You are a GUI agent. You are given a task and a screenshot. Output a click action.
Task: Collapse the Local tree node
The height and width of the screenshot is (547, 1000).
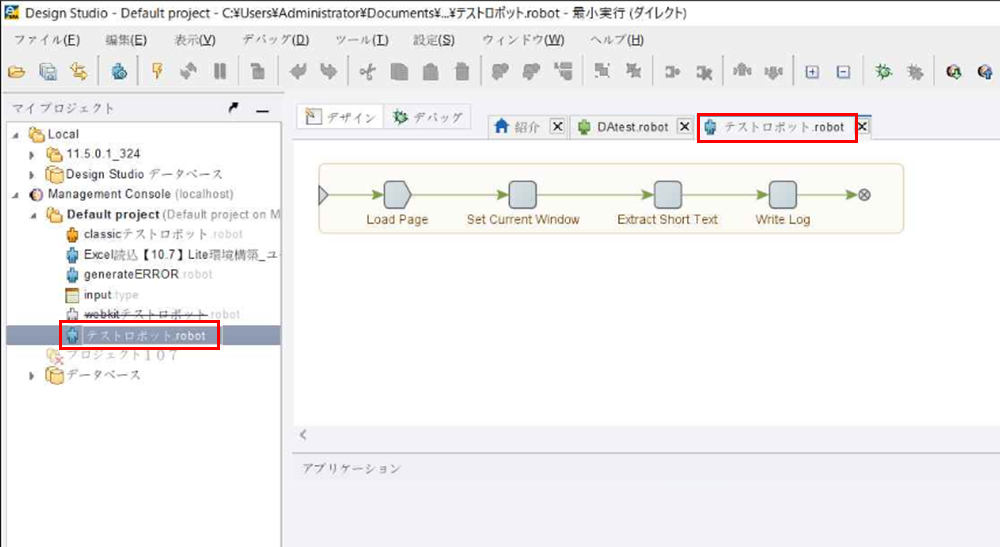tap(16, 135)
